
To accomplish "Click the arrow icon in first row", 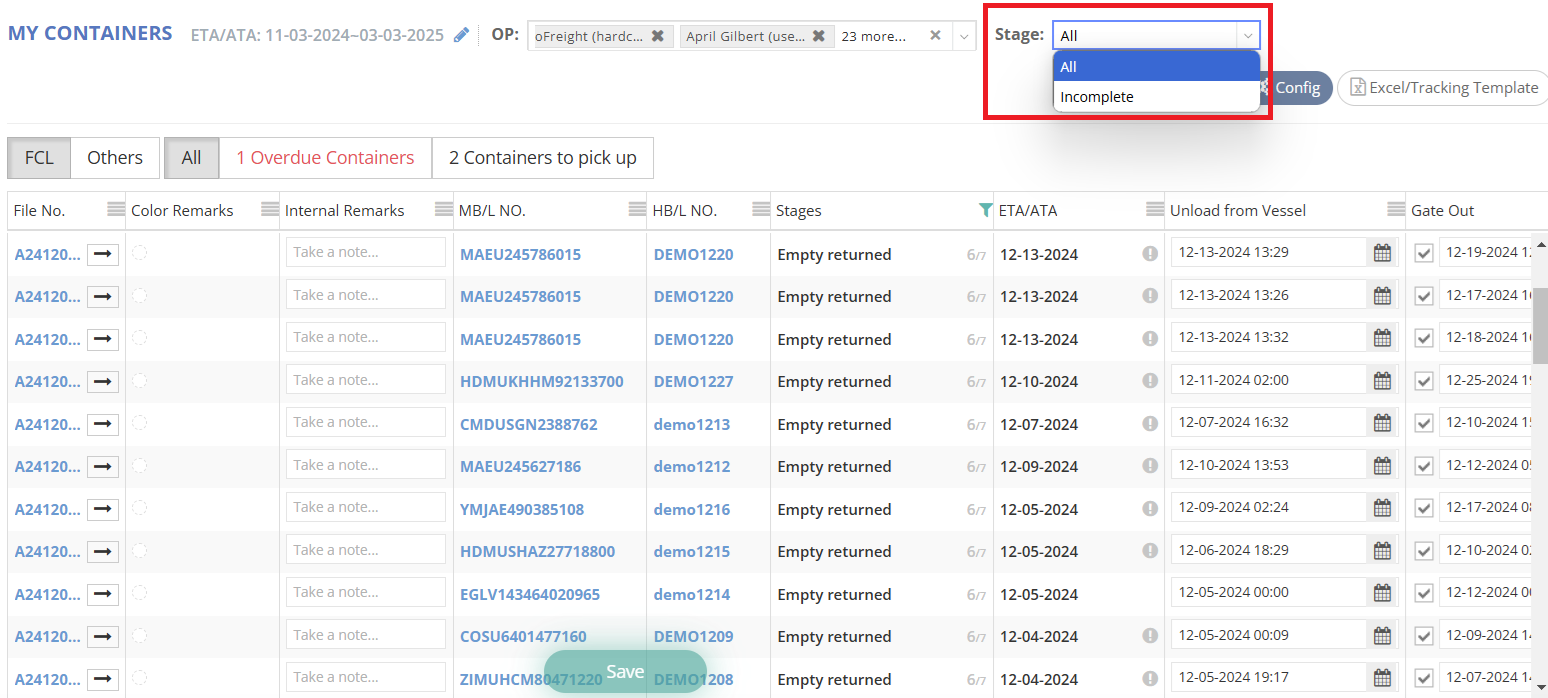I will [102, 255].
